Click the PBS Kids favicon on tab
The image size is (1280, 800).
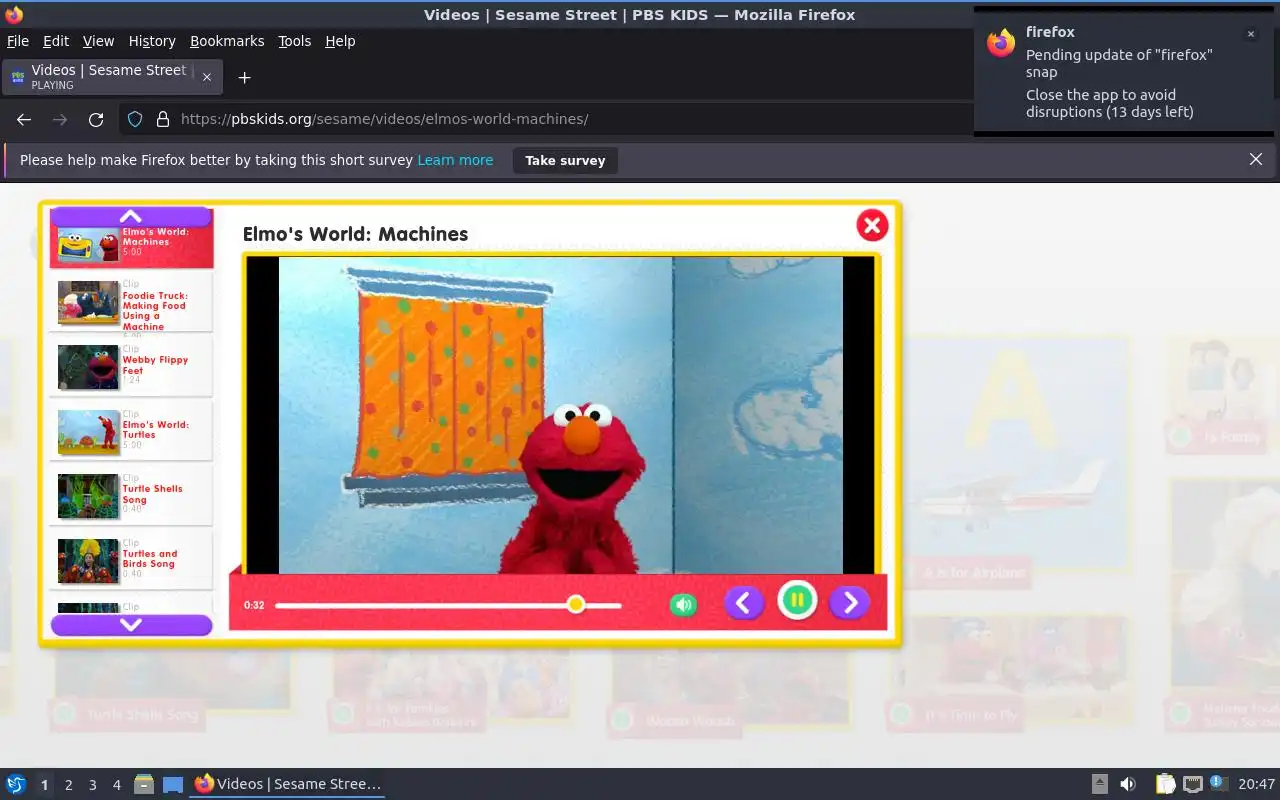(18, 77)
